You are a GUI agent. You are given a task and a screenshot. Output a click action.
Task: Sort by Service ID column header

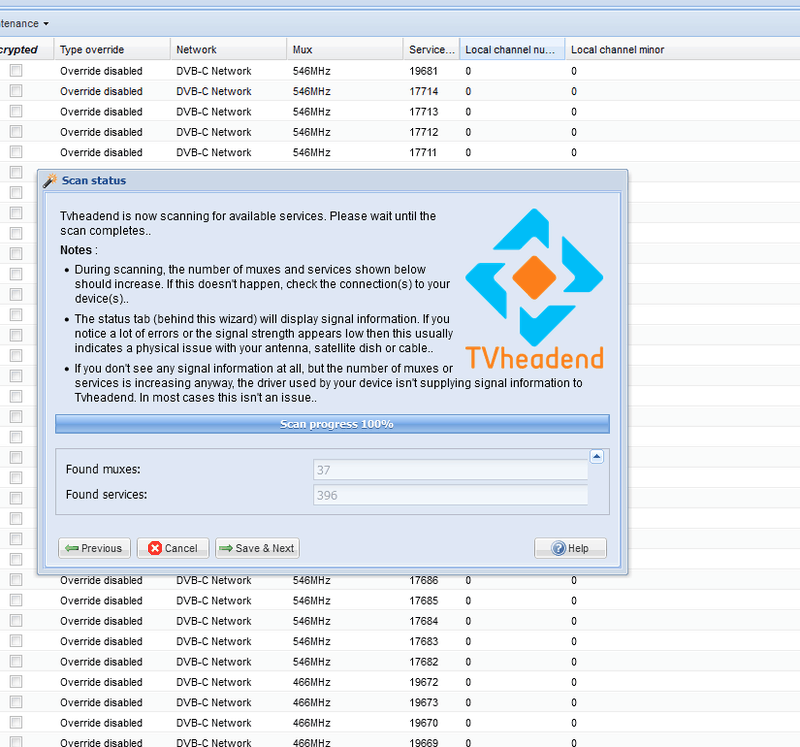point(431,49)
